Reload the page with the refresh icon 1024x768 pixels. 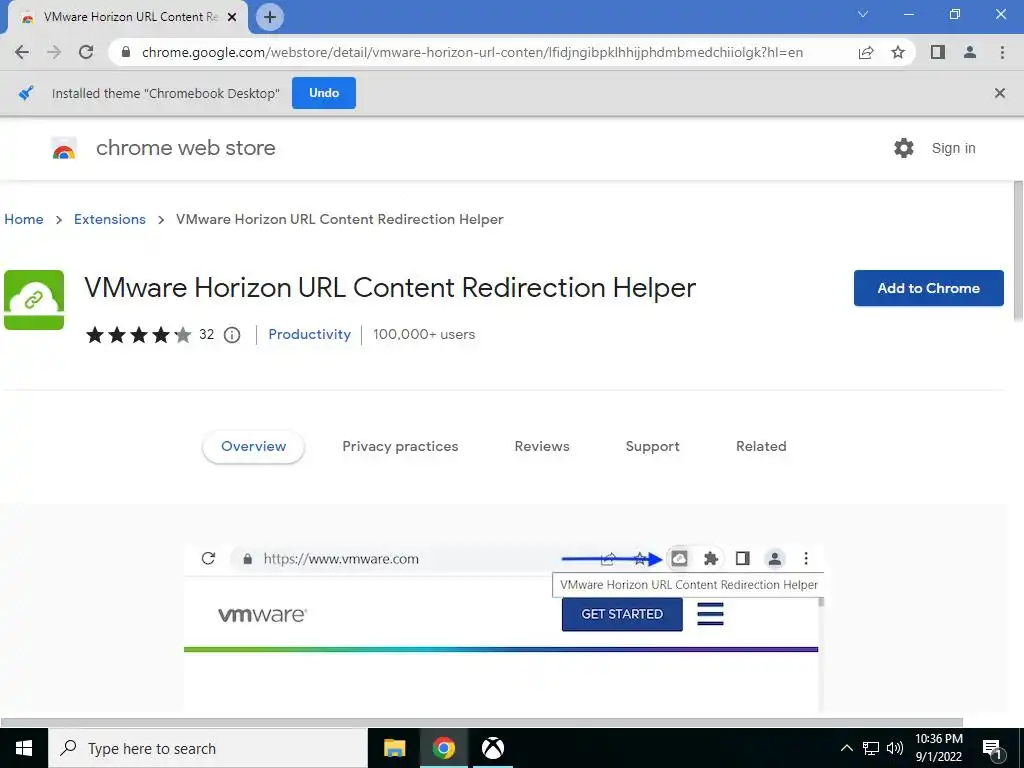86,52
